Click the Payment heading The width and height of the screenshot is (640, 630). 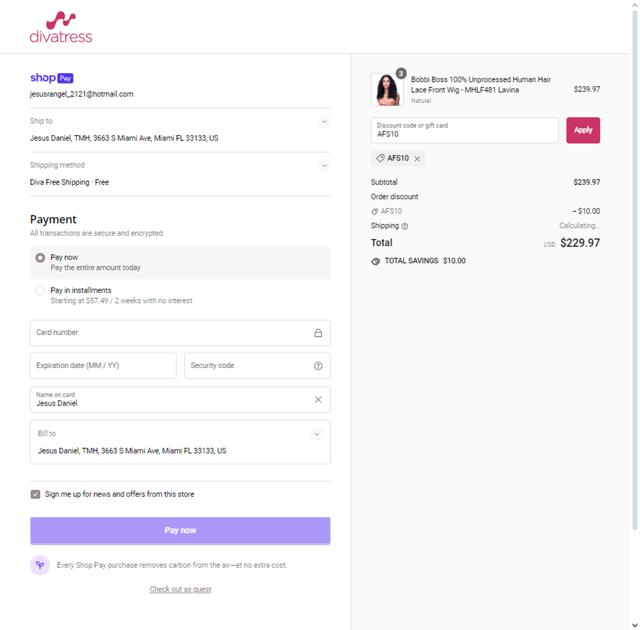tap(53, 220)
